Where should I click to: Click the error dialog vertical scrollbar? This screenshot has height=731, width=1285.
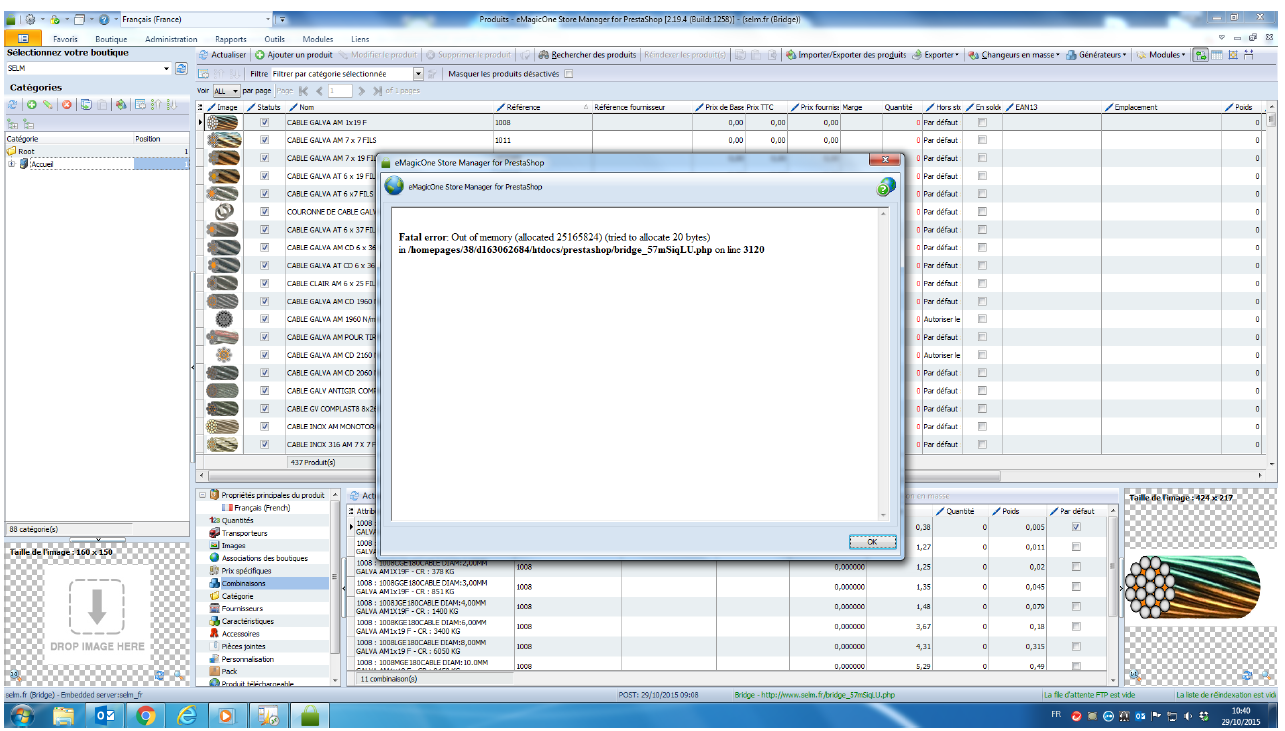click(x=884, y=364)
